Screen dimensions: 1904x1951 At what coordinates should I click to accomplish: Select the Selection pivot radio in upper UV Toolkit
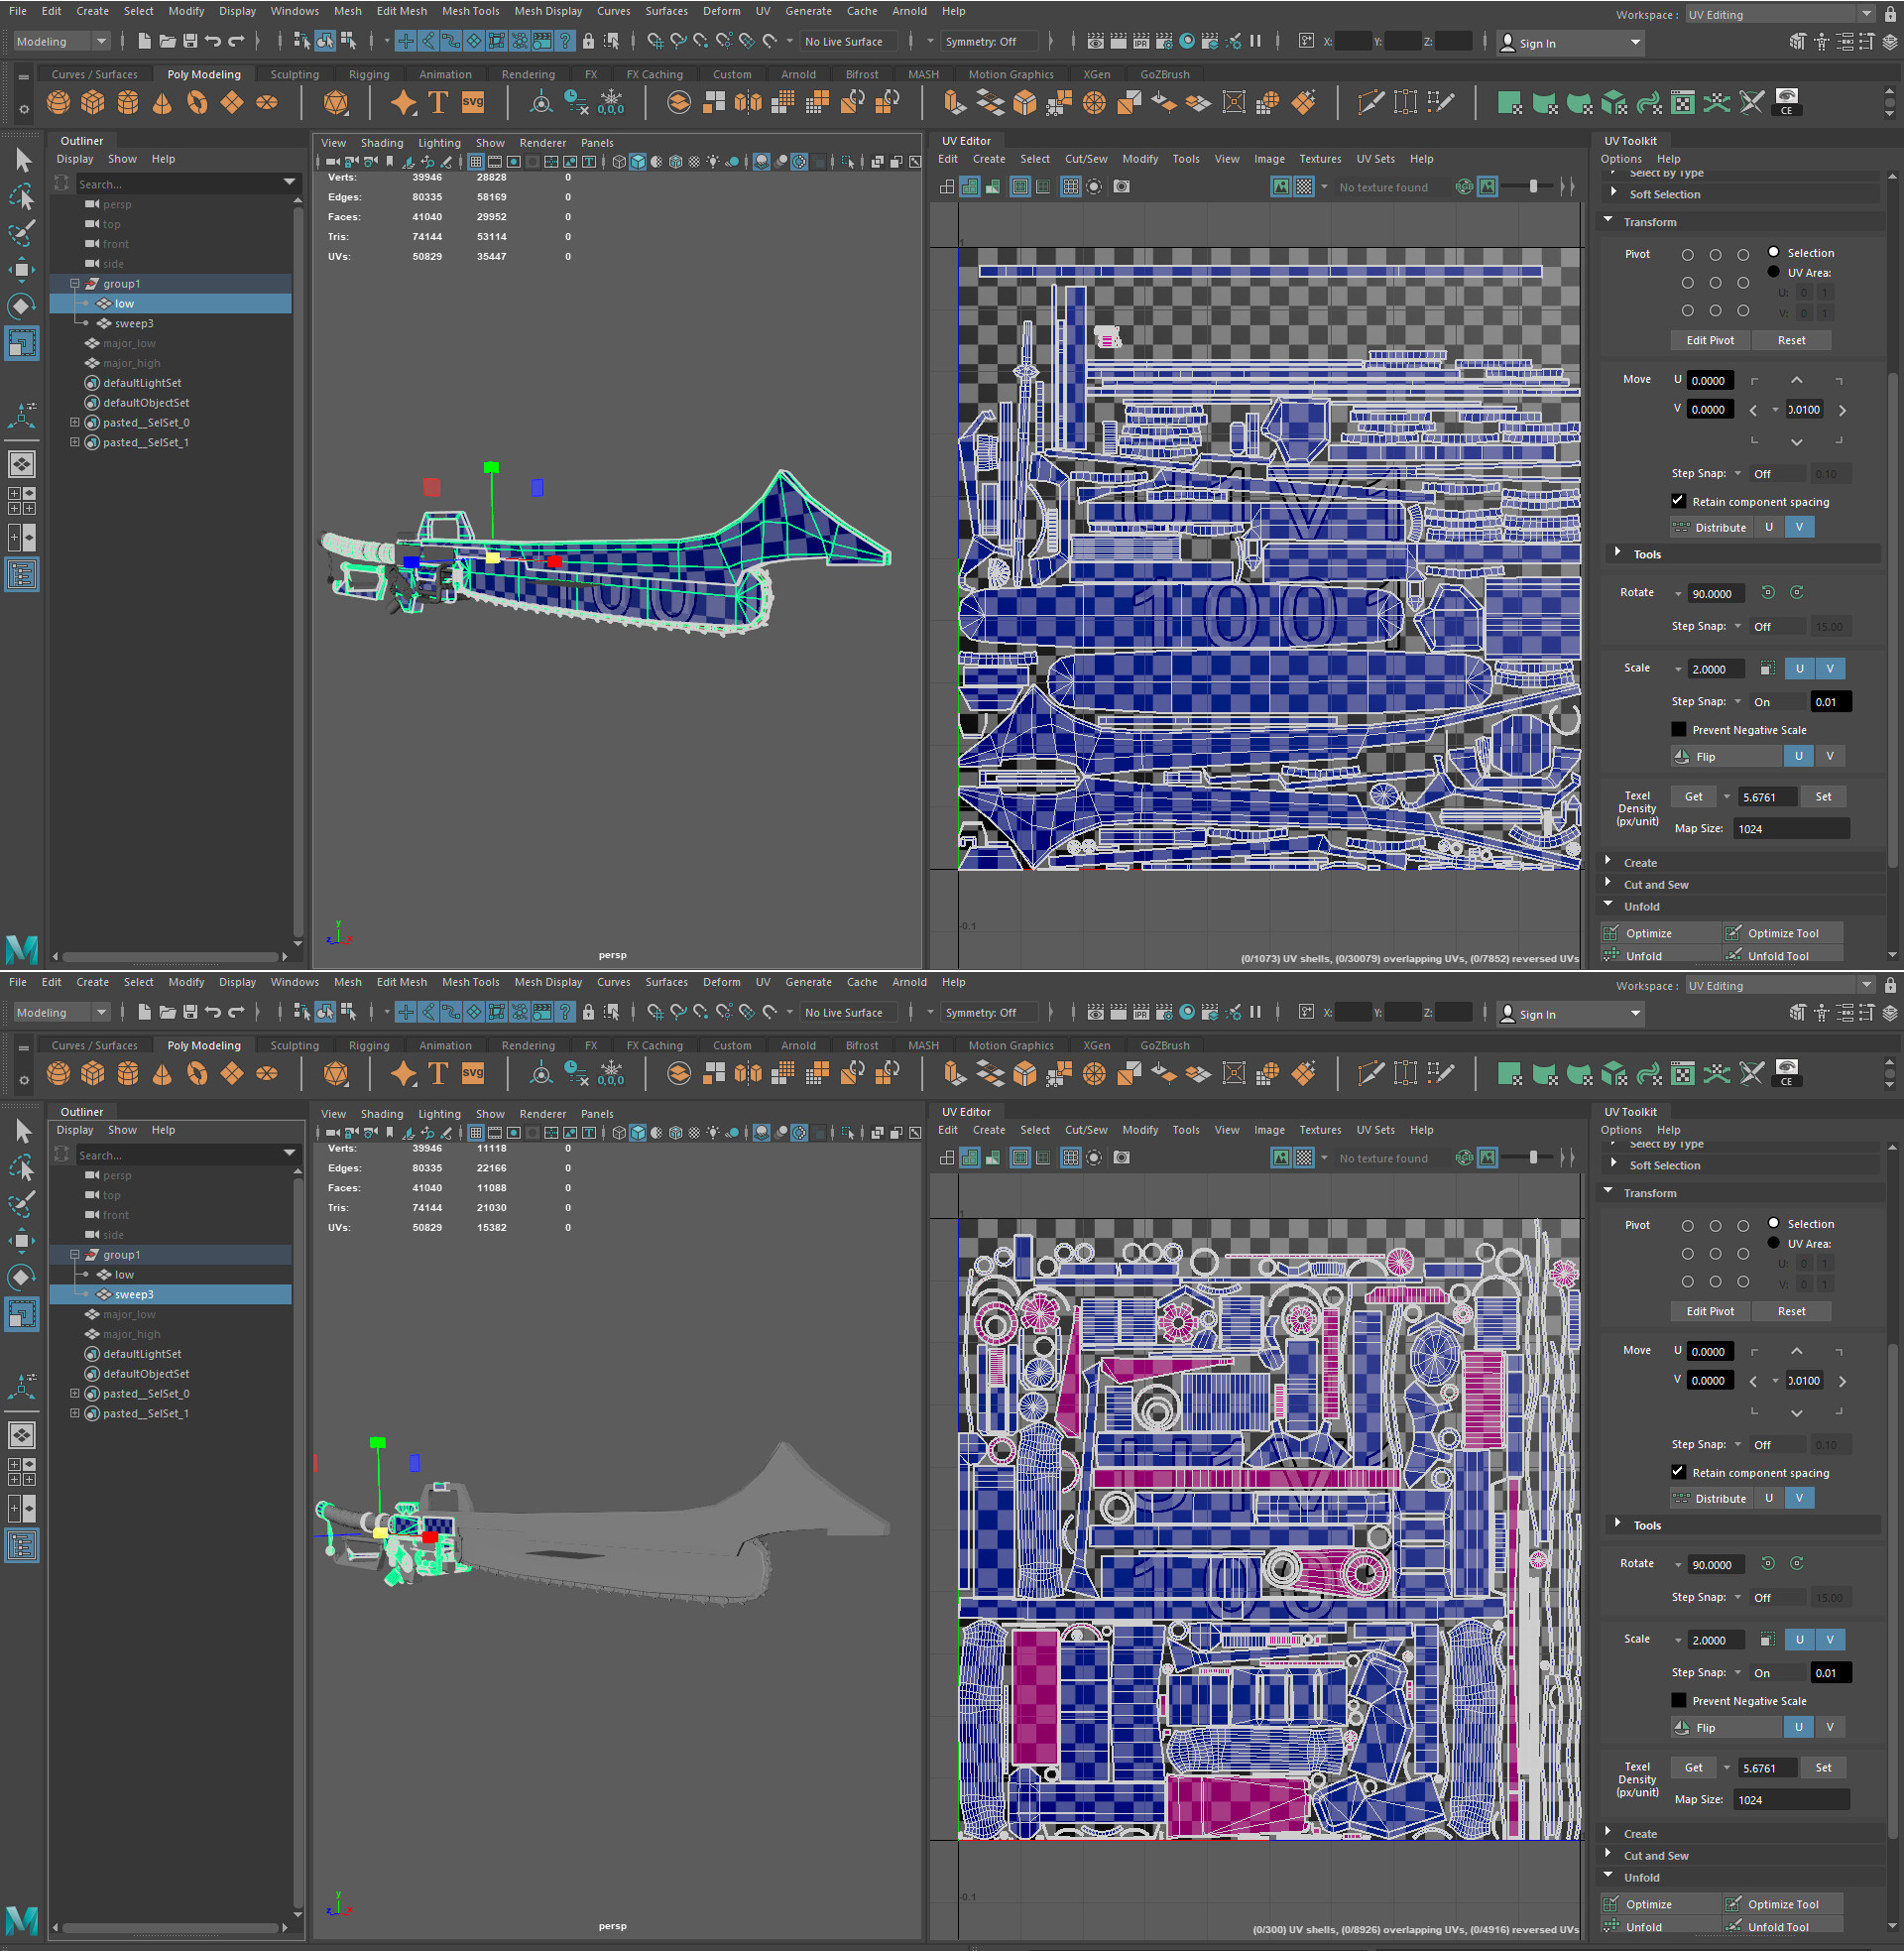(x=1773, y=253)
